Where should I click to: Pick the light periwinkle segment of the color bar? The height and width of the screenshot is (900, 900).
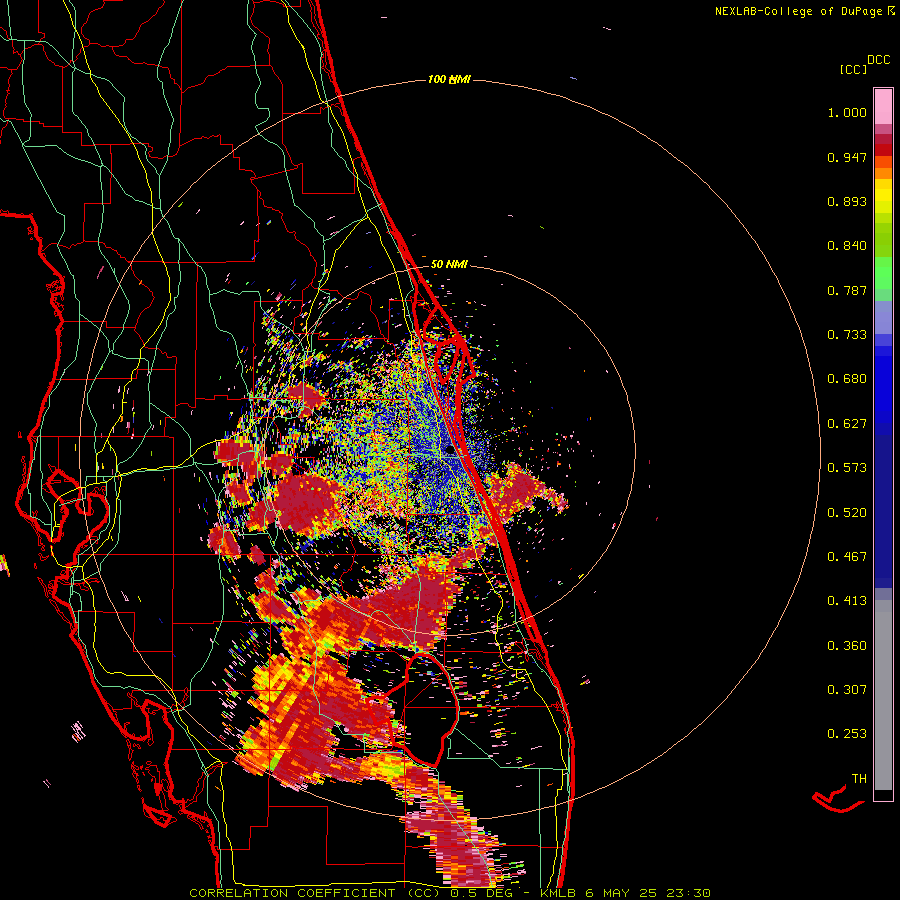pos(883,317)
